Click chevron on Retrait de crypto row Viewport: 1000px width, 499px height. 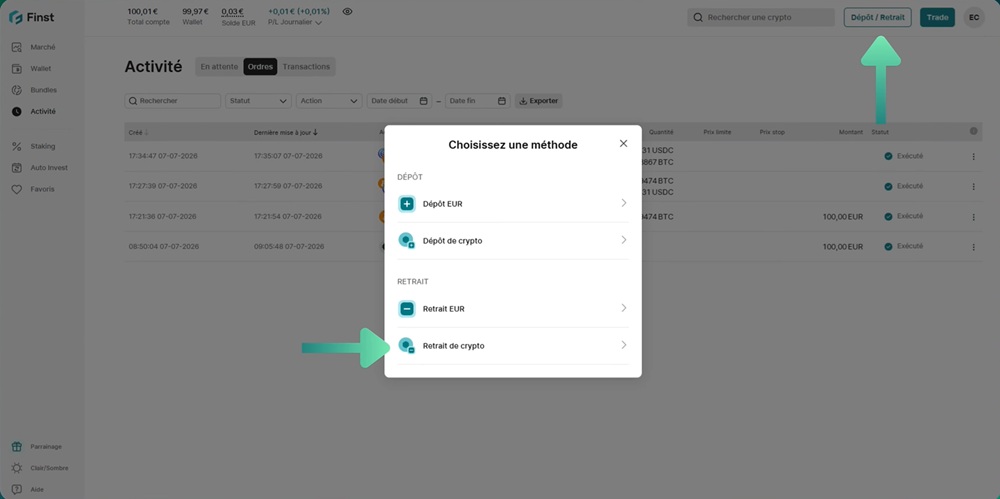point(624,345)
